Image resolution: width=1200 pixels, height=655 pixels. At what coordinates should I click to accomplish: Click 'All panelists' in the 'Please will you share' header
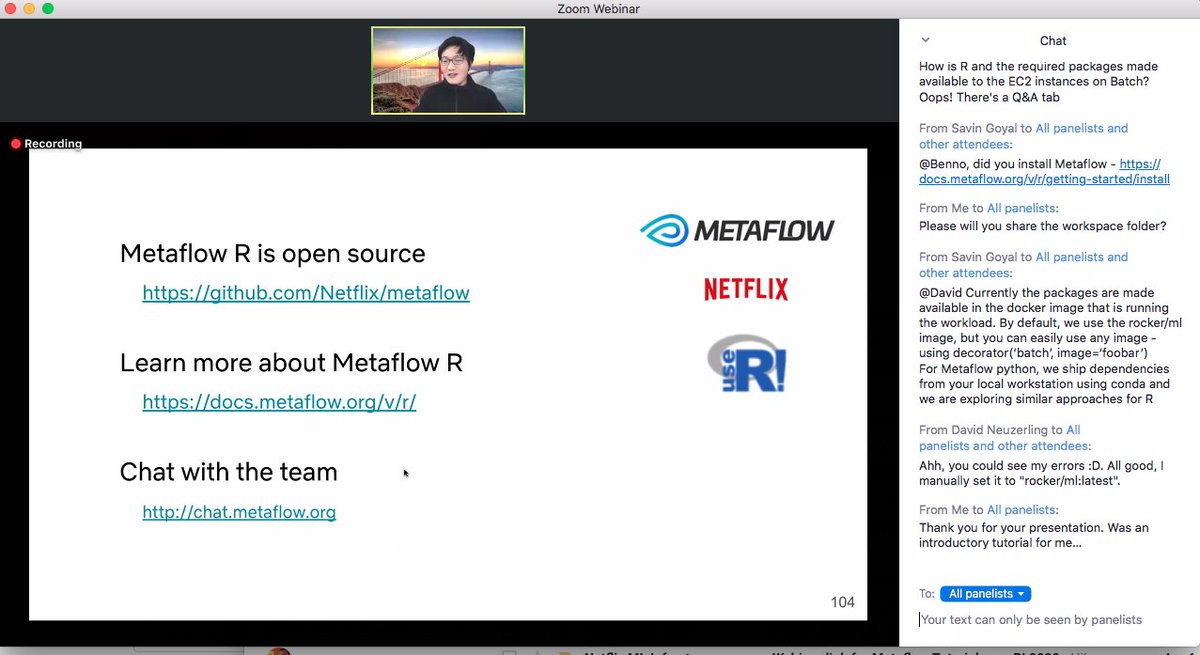point(1022,208)
